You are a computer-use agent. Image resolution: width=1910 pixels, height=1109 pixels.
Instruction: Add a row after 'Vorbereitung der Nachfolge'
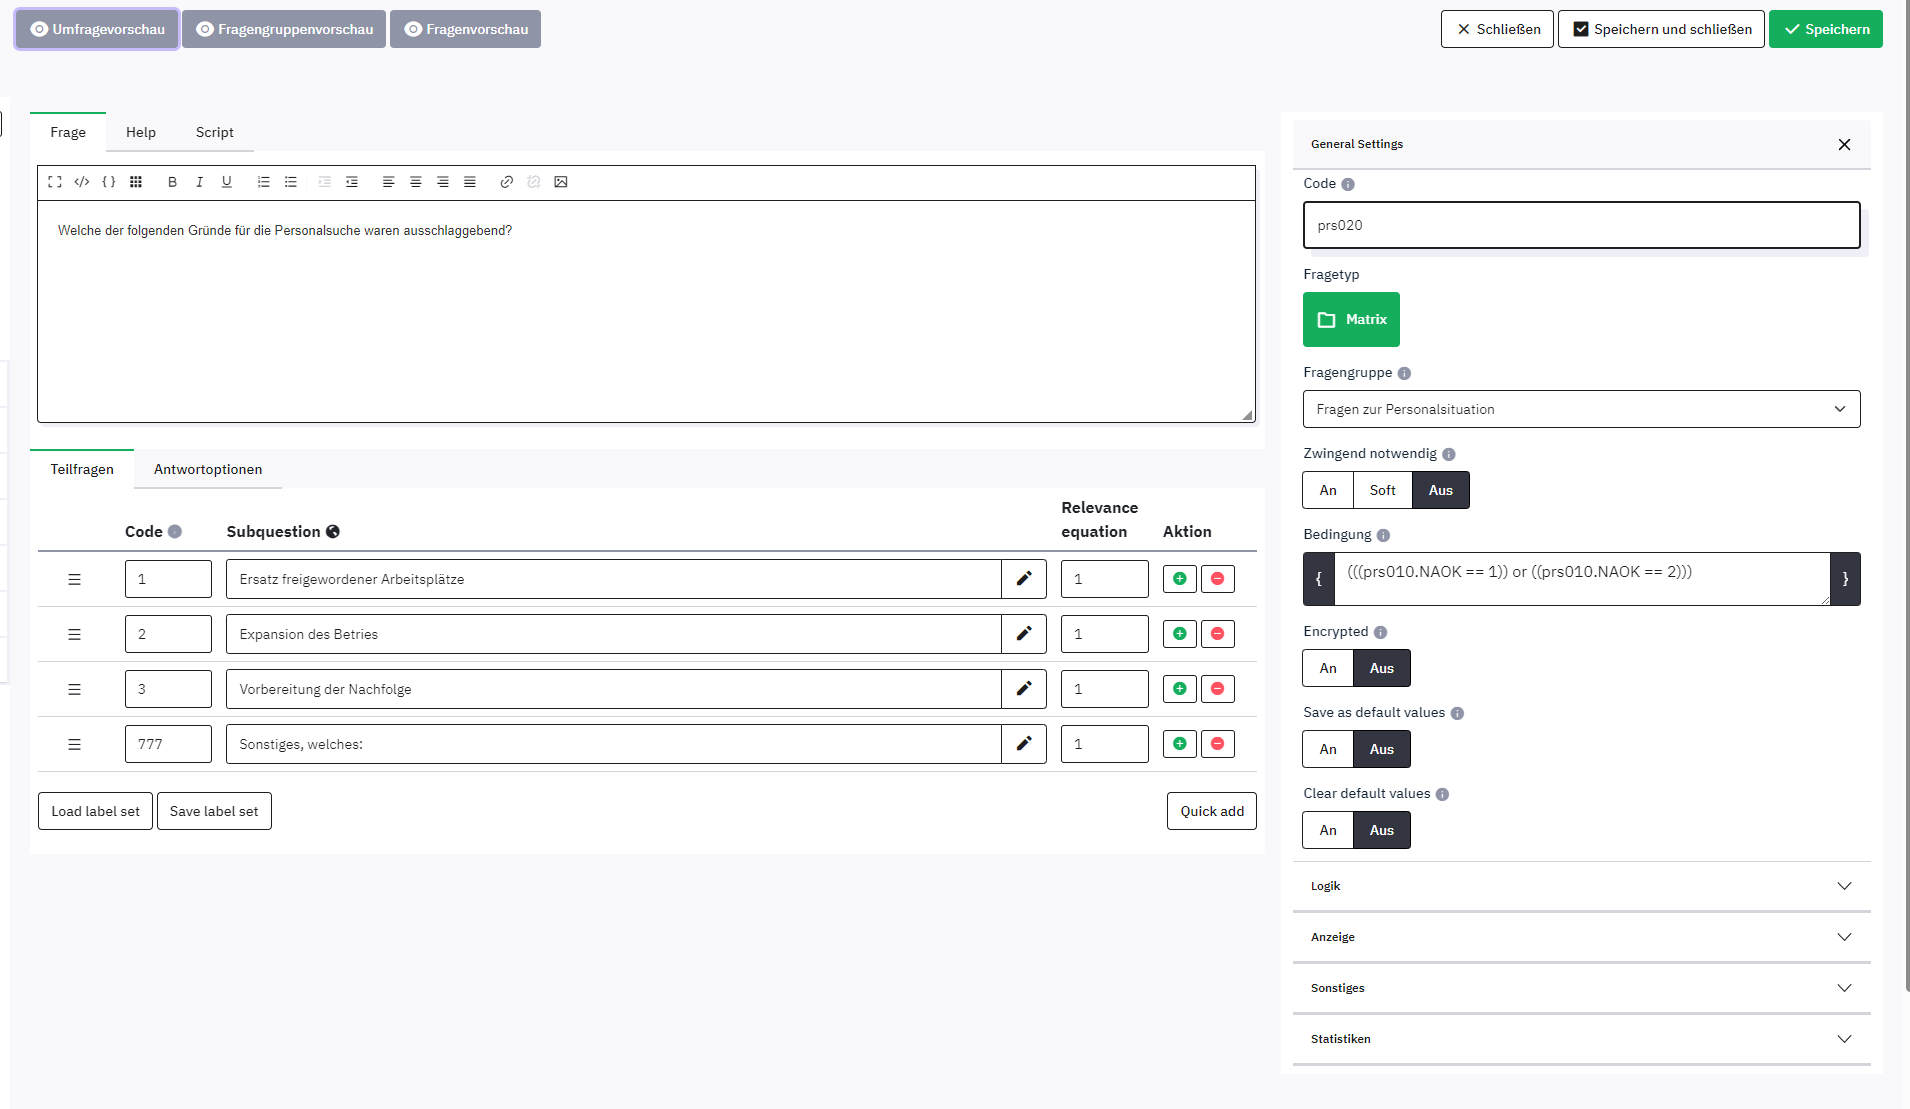pos(1180,689)
